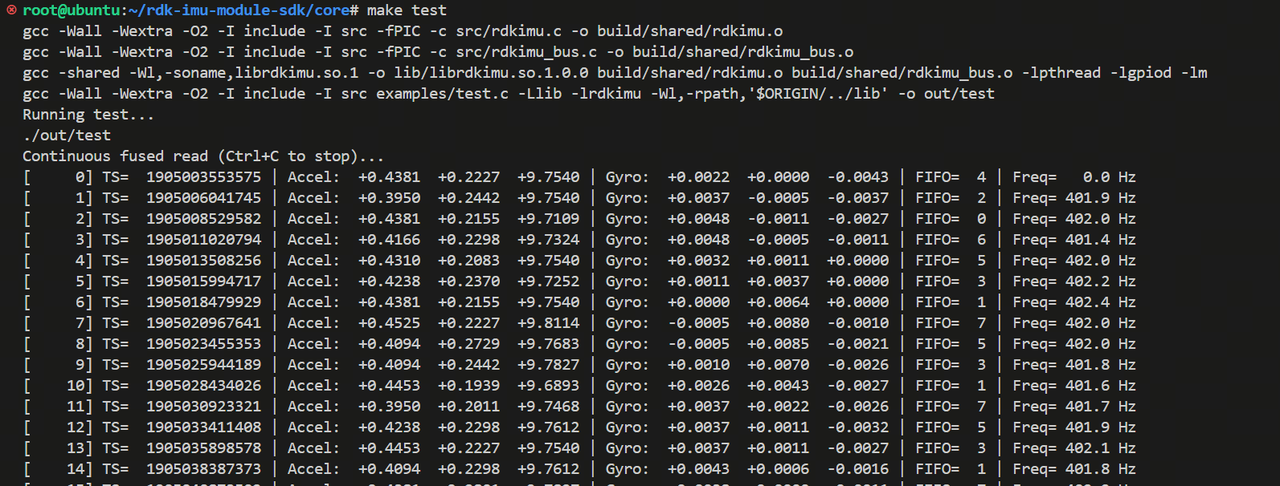Click timestamp 1905003553575 in row 0

[x=204, y=178]
